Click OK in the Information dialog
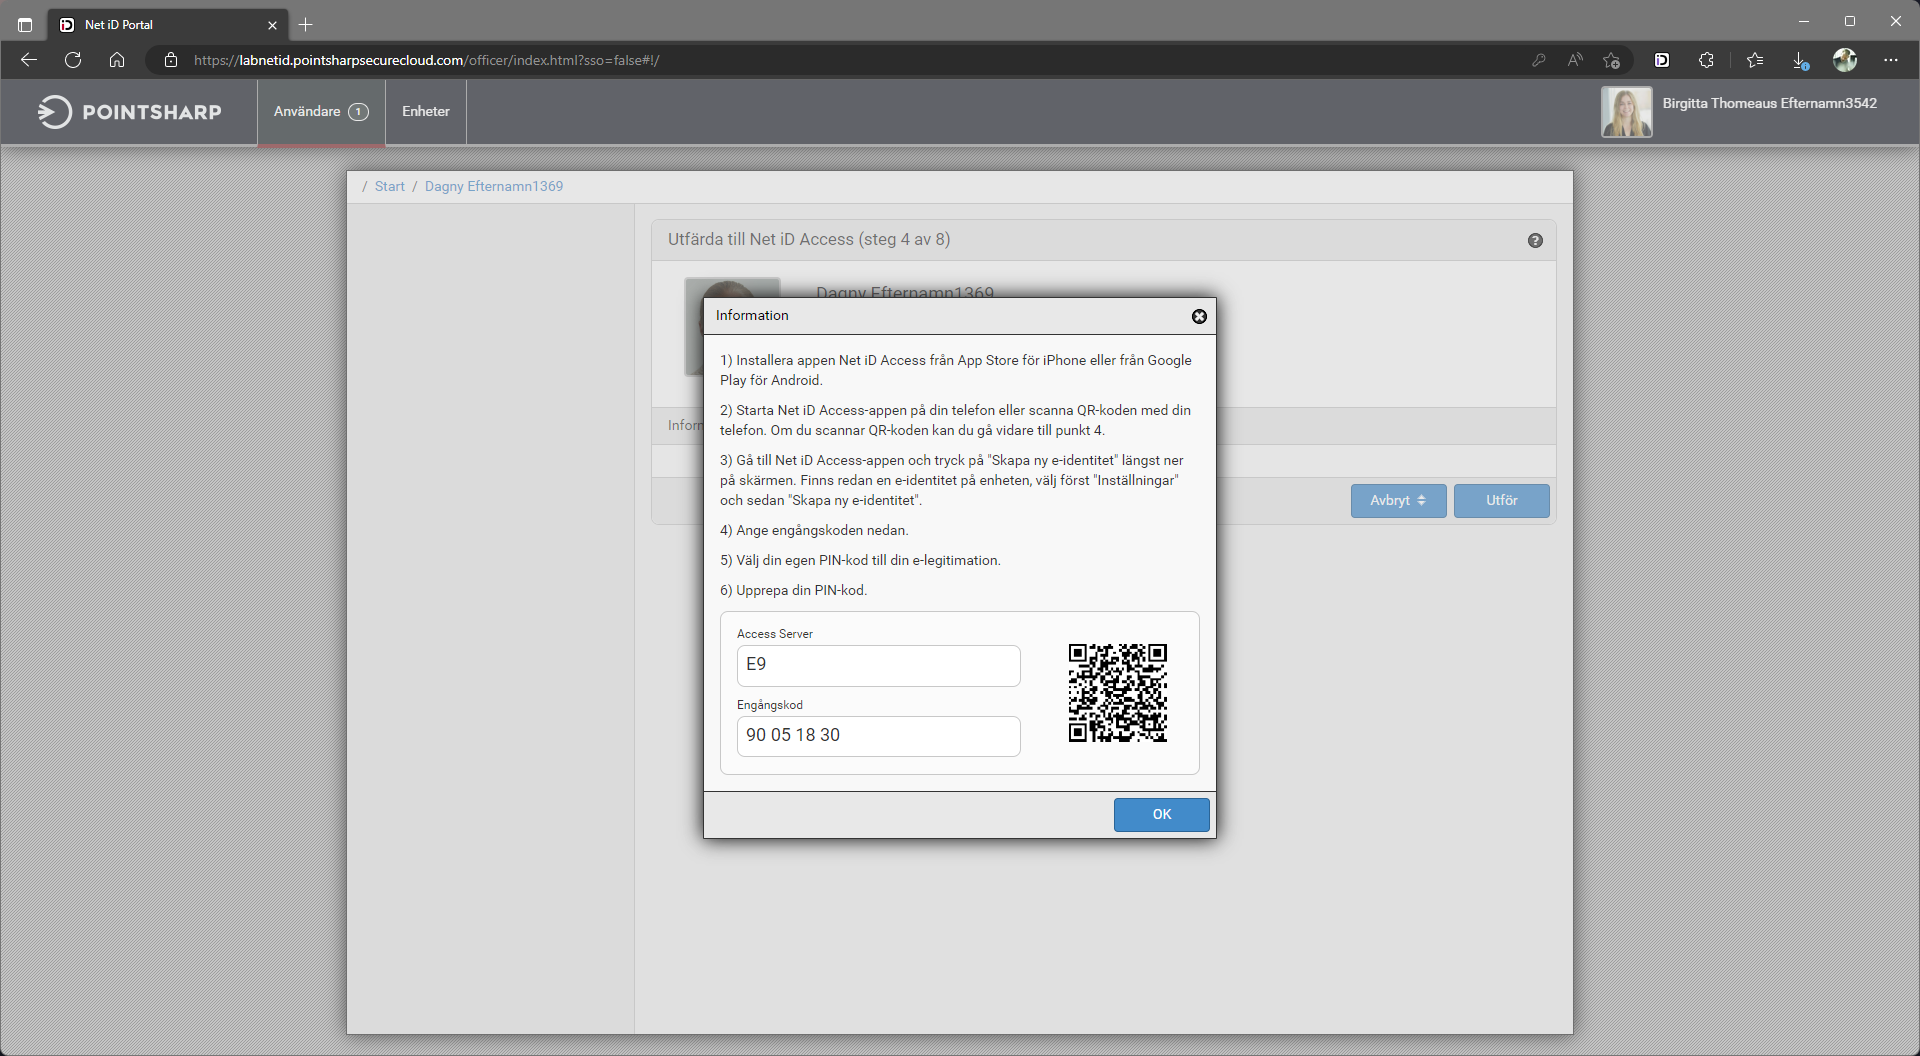Screen dimensions: 1920x1056 pos(1161,814)
